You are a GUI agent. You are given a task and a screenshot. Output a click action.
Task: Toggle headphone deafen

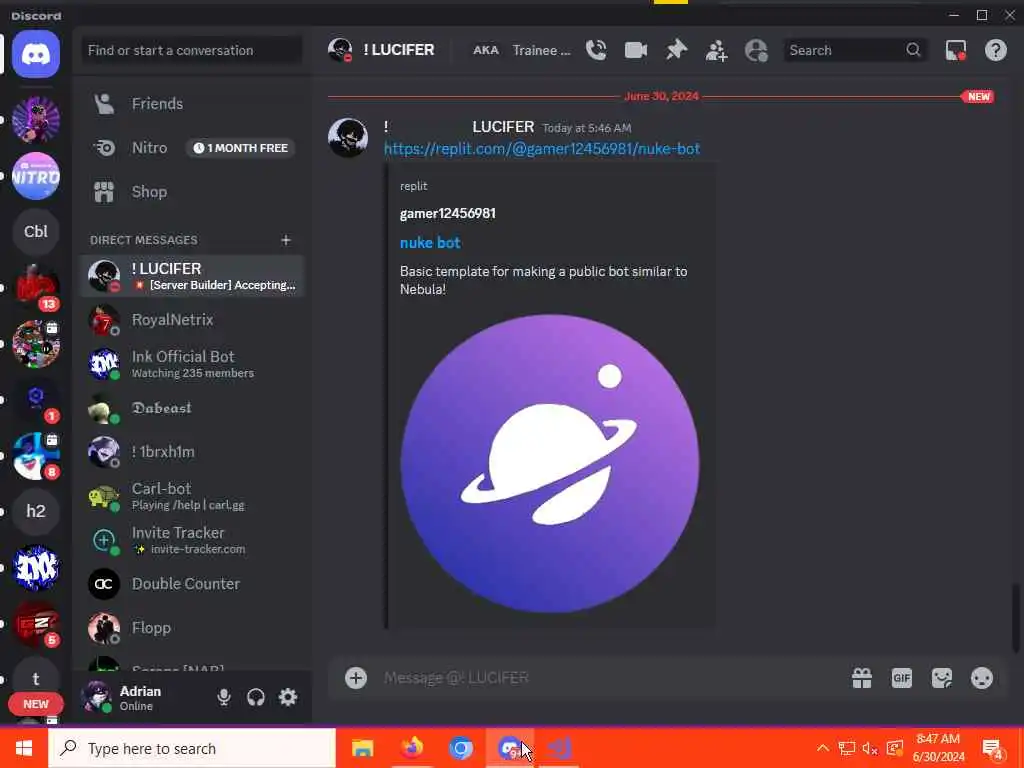256,697
